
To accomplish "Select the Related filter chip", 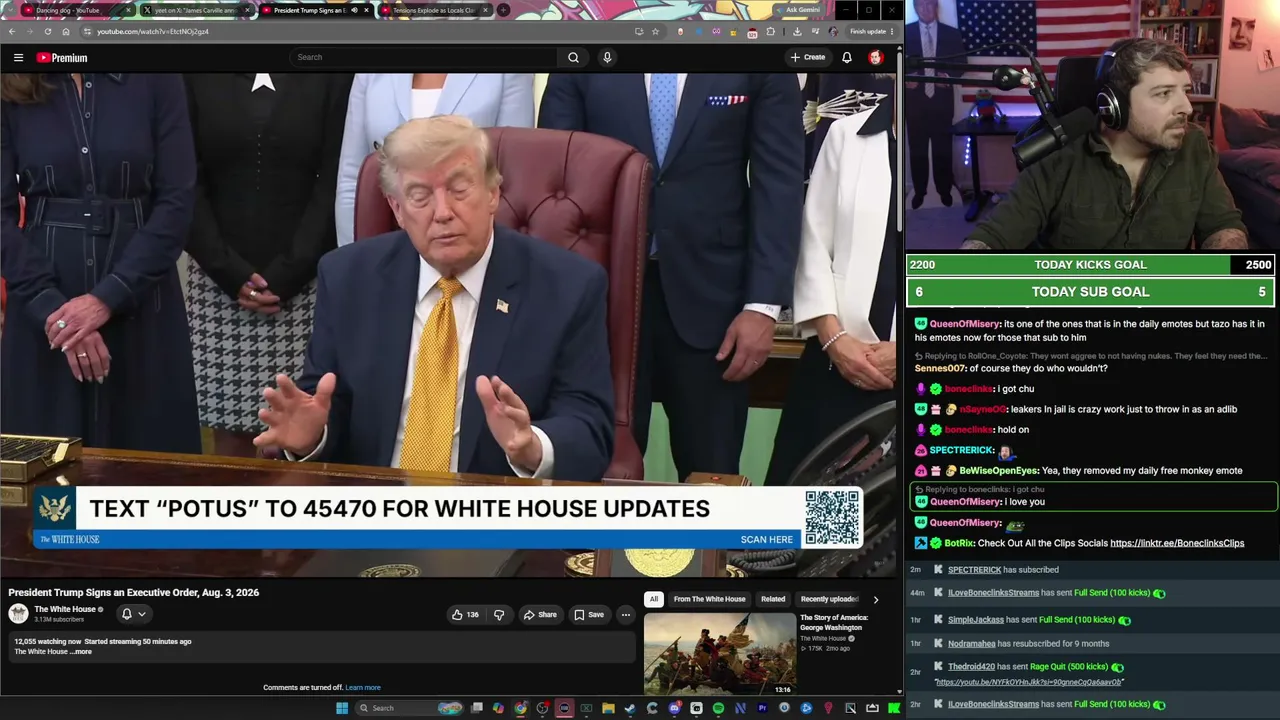I will [x=773, y=599].
